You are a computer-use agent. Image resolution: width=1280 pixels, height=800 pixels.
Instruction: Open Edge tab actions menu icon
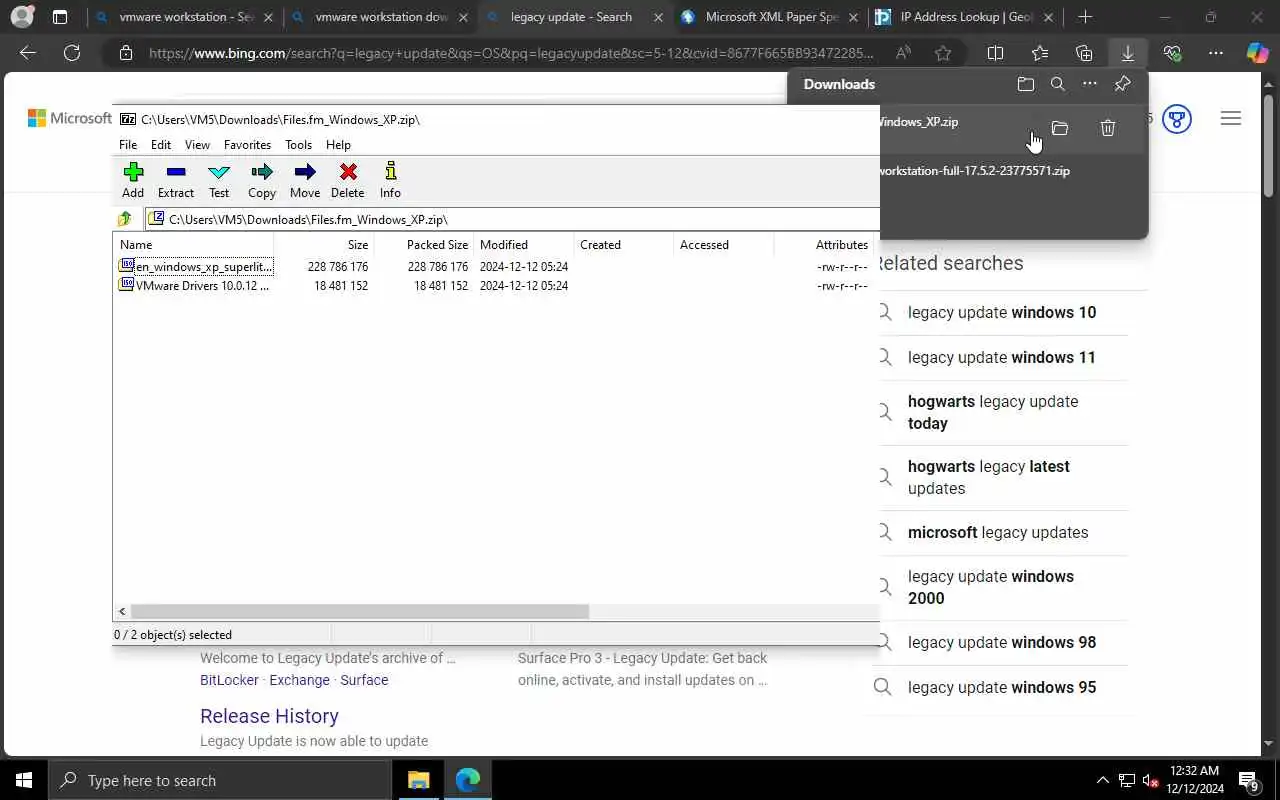60,17
